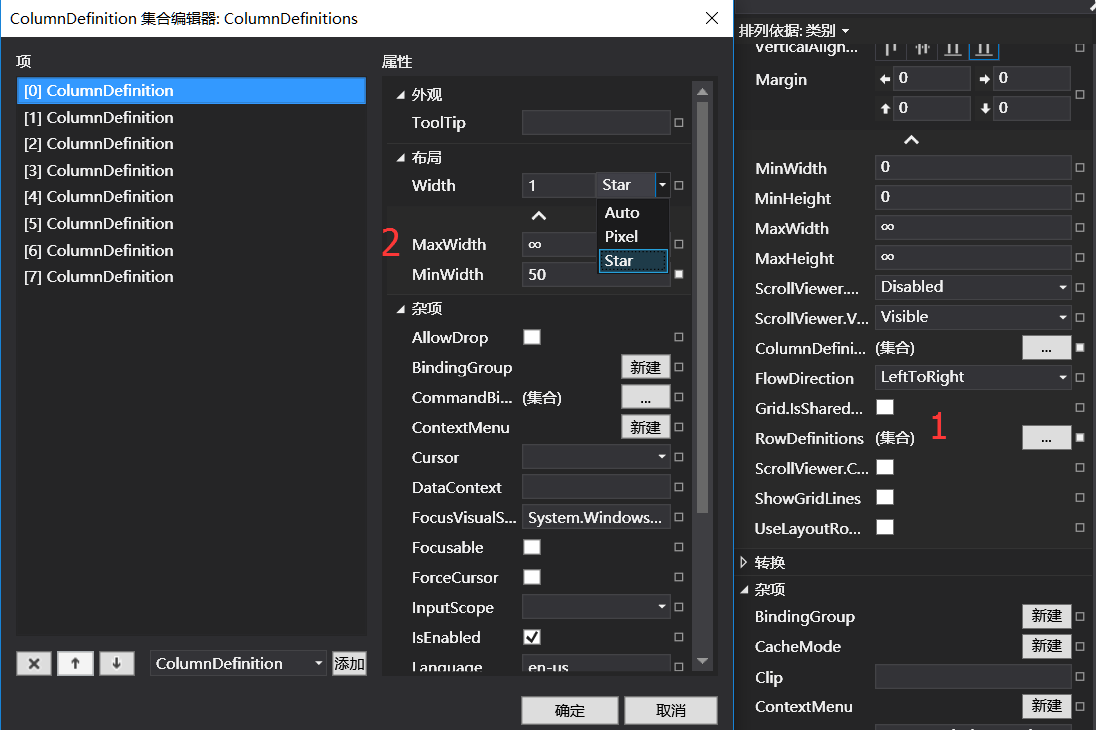Viewport: 1096px width, 730px height.
Task: Click the 确定 button
Action: [x=569, y=710]
